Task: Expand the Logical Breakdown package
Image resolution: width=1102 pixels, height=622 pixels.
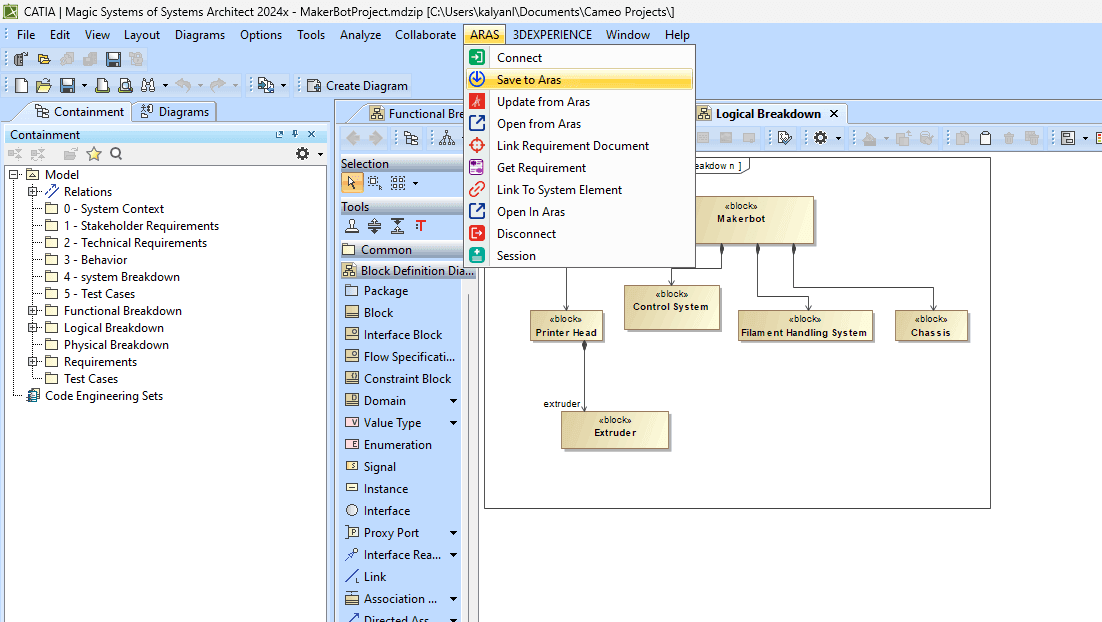Action: pyautogui.click(x=32, y=328)
